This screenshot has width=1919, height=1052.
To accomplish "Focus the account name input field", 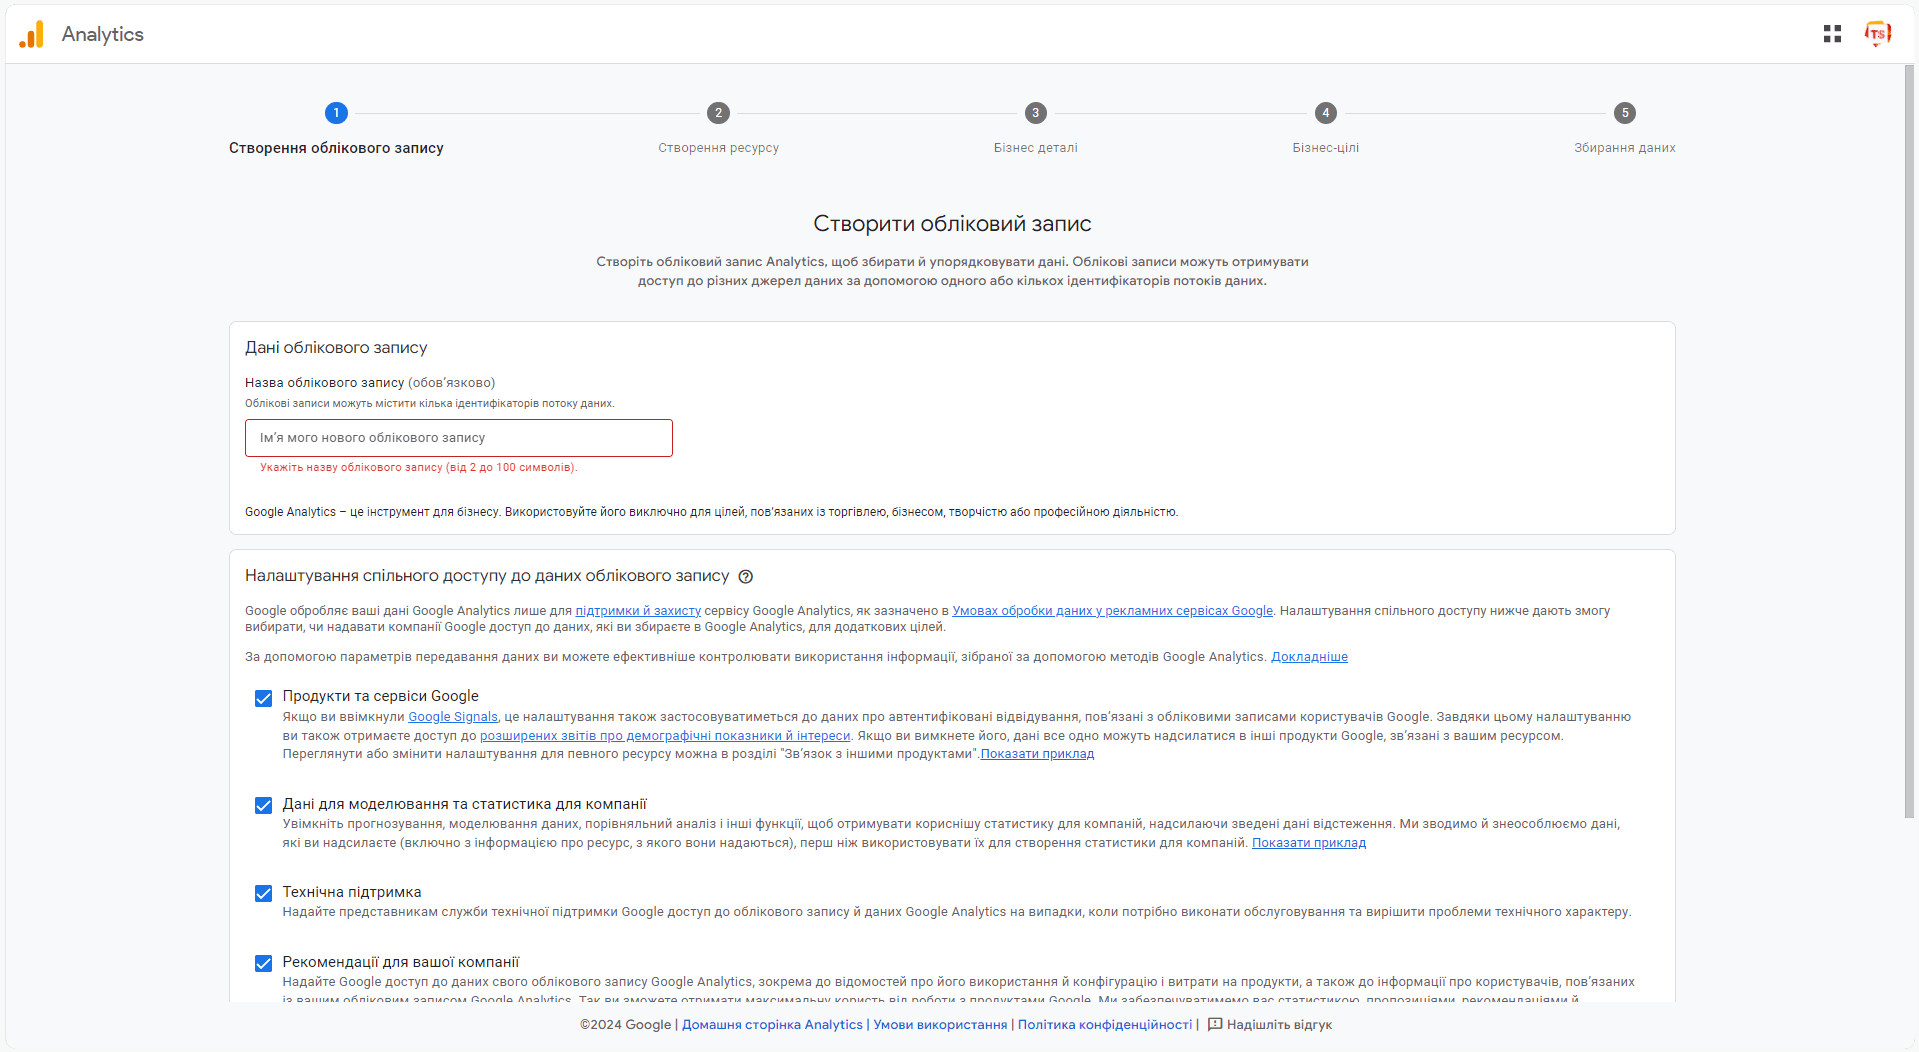I will click(459, 438).
